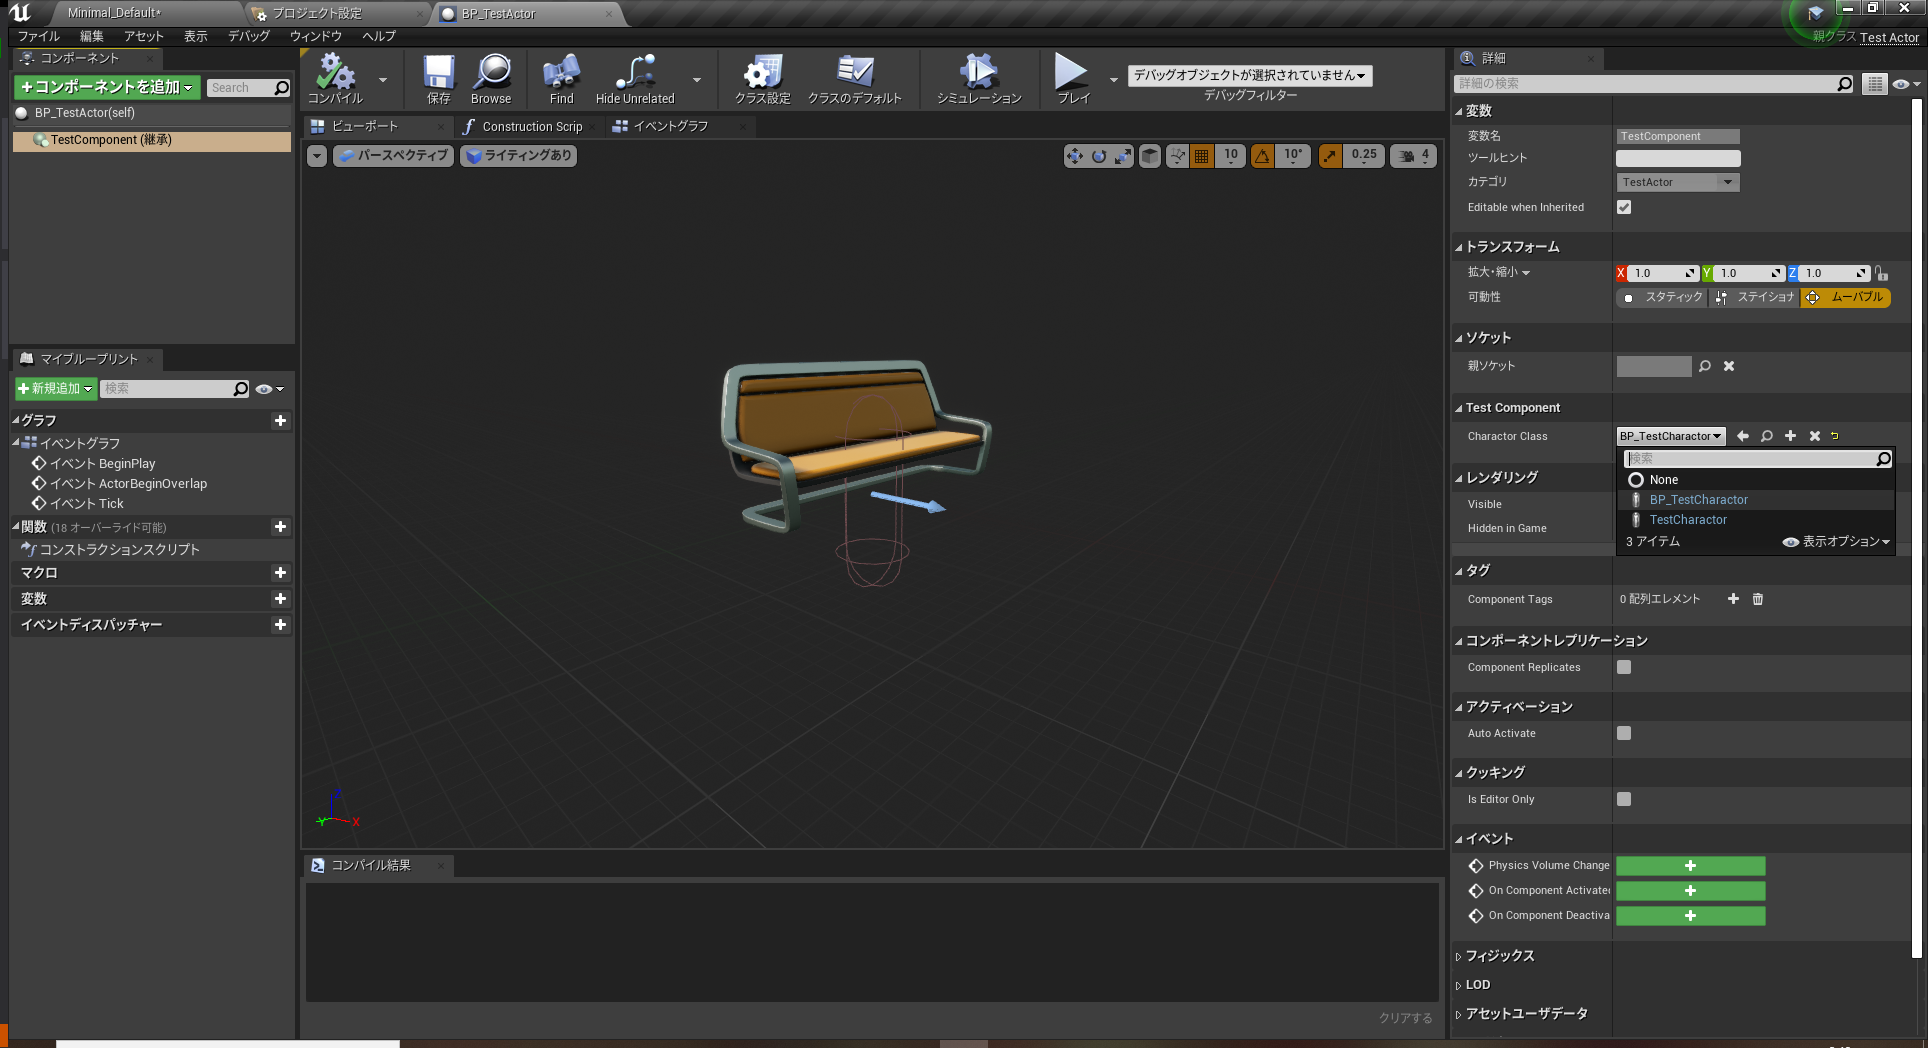The image size is (1928, 1048).
Task: Expand the Physics section (フィジックス)
Action: pyautogui.click(x=1499, y=956)
